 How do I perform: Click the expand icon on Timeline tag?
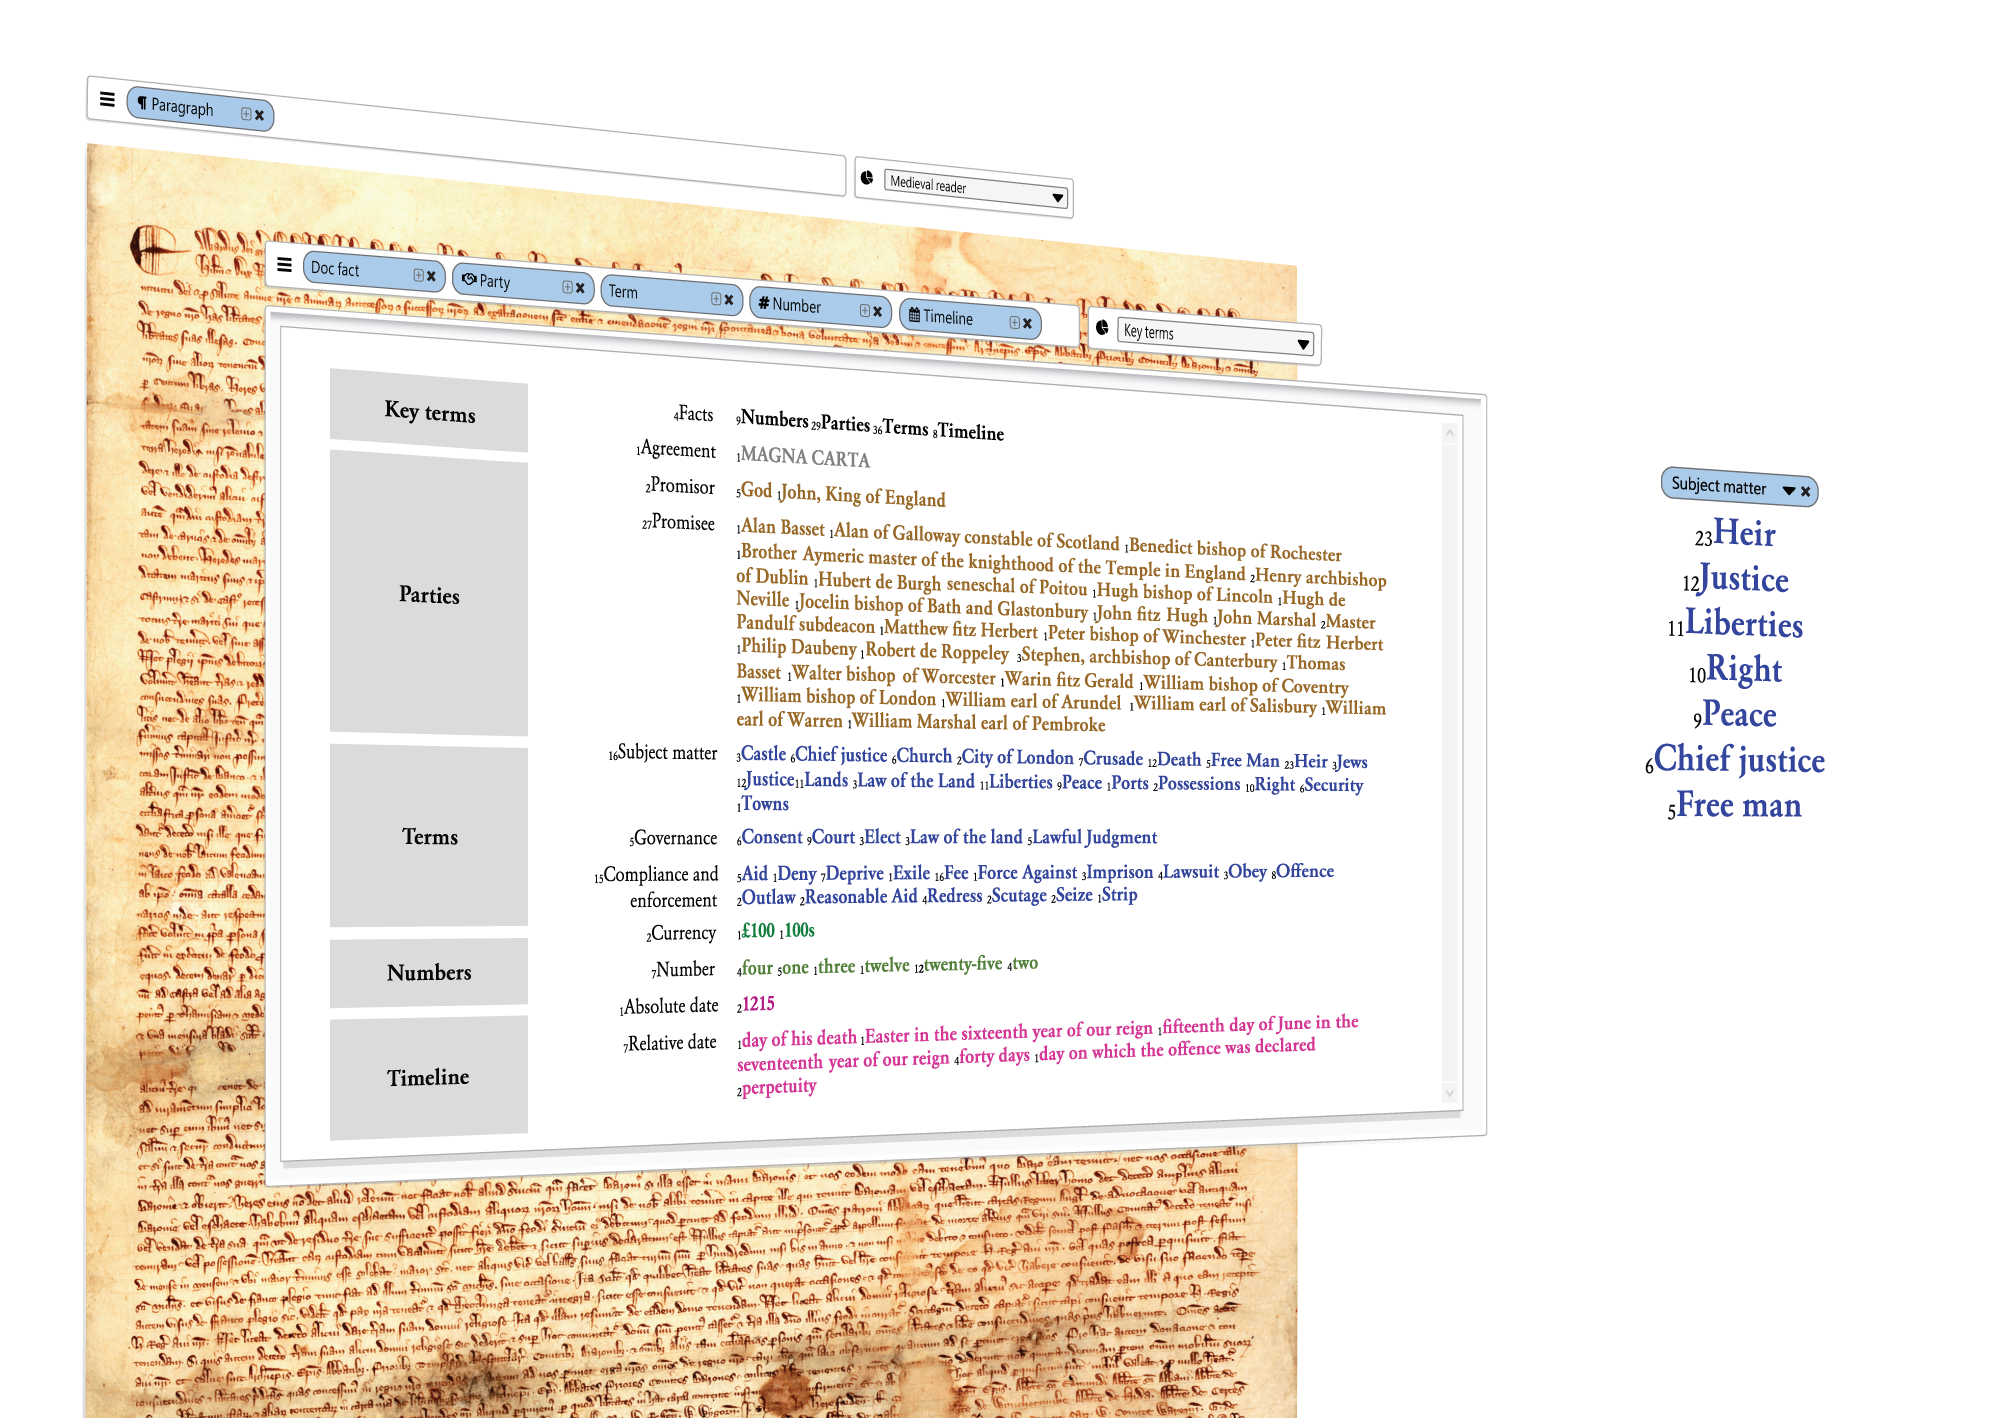coord(1014,322)
